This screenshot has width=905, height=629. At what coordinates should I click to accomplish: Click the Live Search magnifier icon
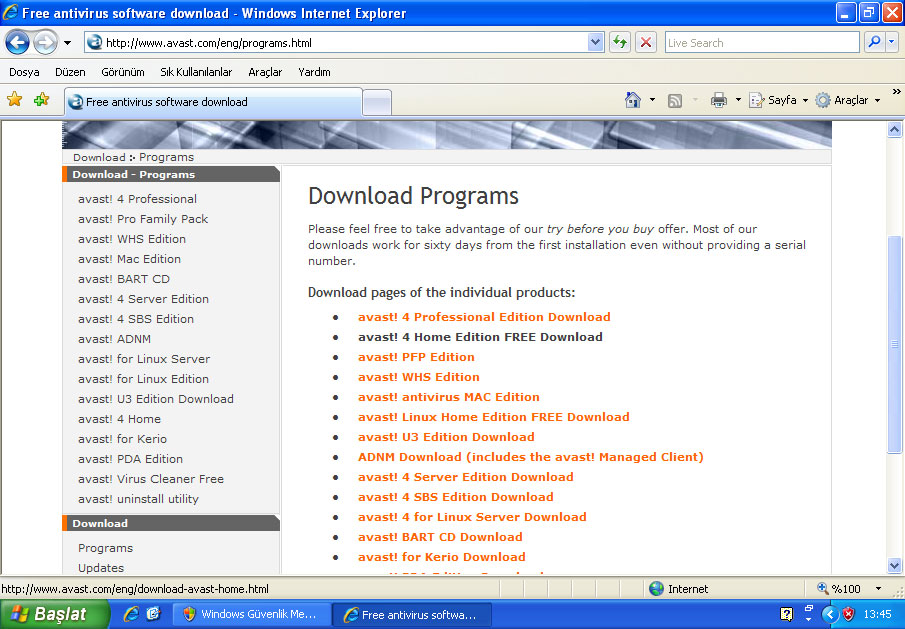point(874,42)
